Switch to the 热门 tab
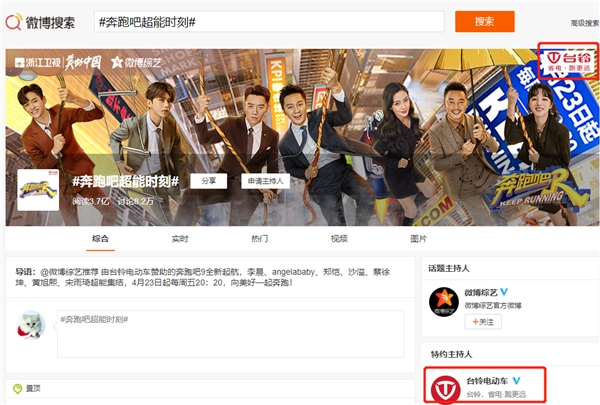 (259, 239)
